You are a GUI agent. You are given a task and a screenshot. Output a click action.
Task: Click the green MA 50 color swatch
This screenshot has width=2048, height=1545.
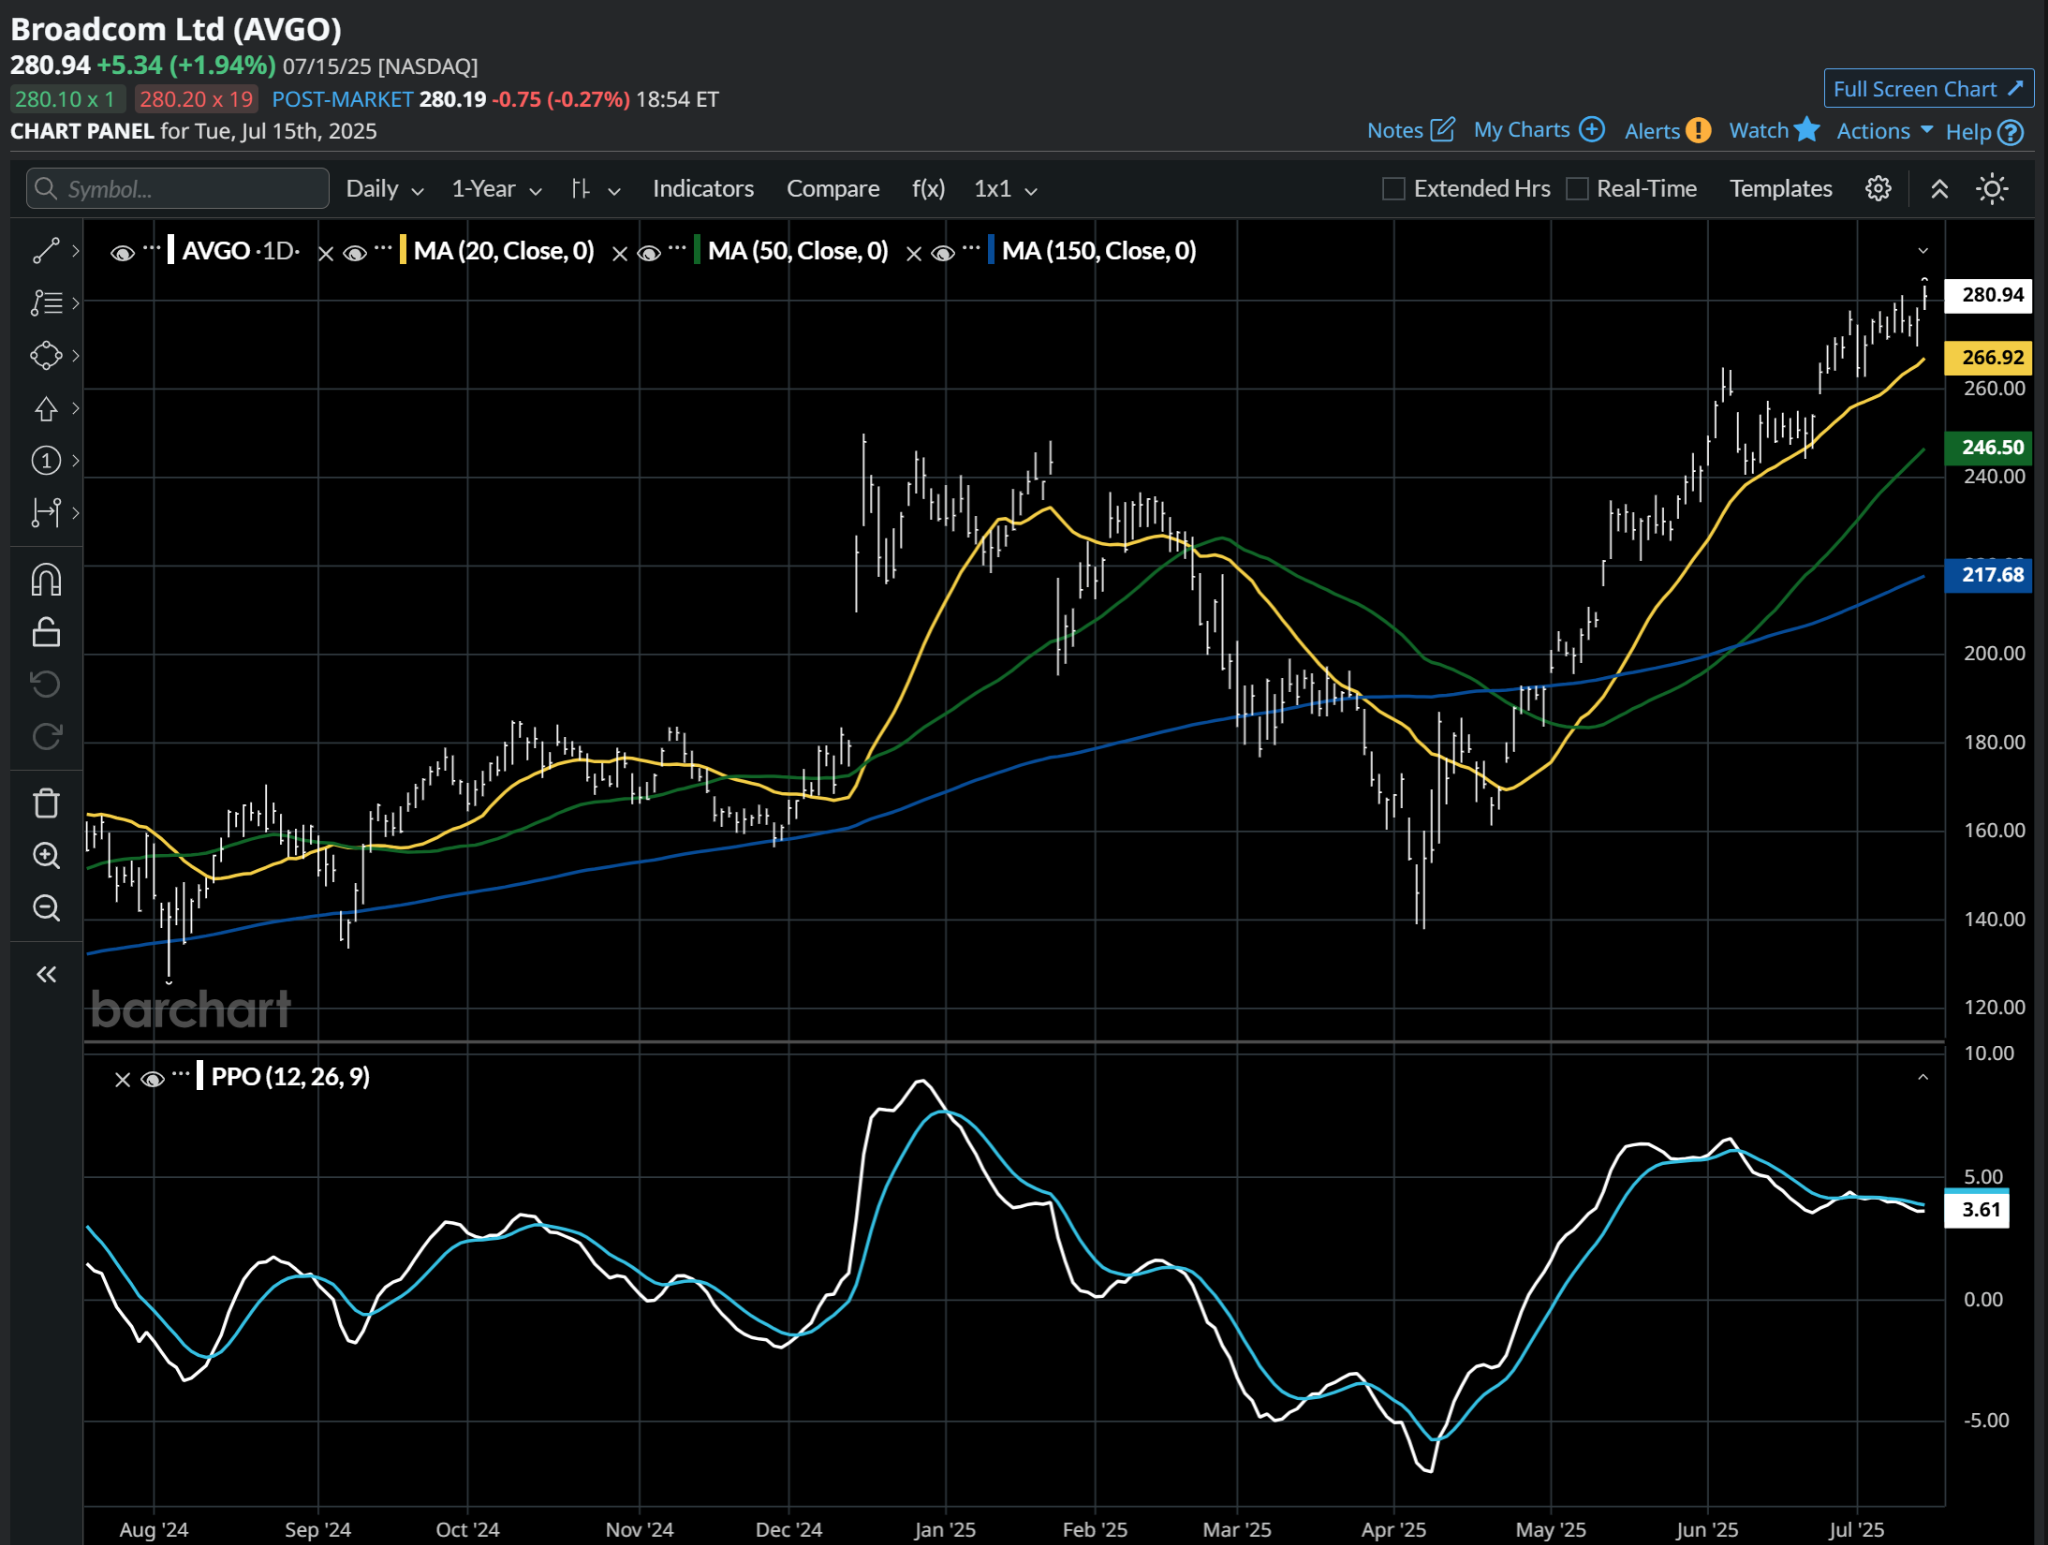pyautogui.click(x=696, y=250)
